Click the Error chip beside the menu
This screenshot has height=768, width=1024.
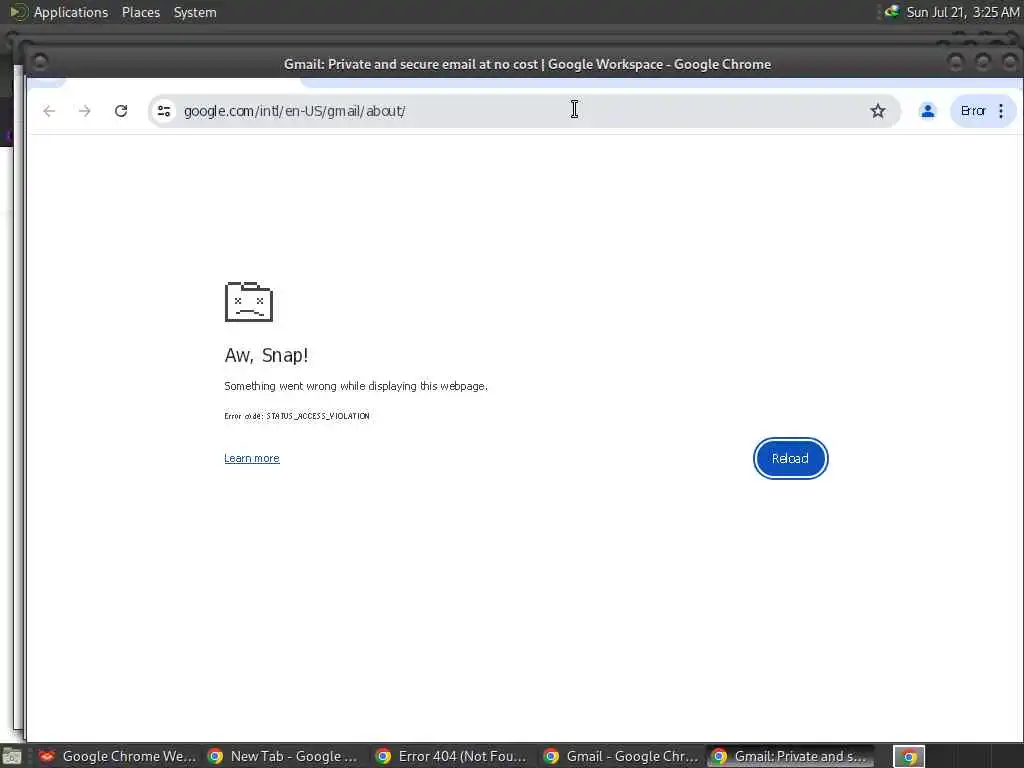(x=972, y=111)
